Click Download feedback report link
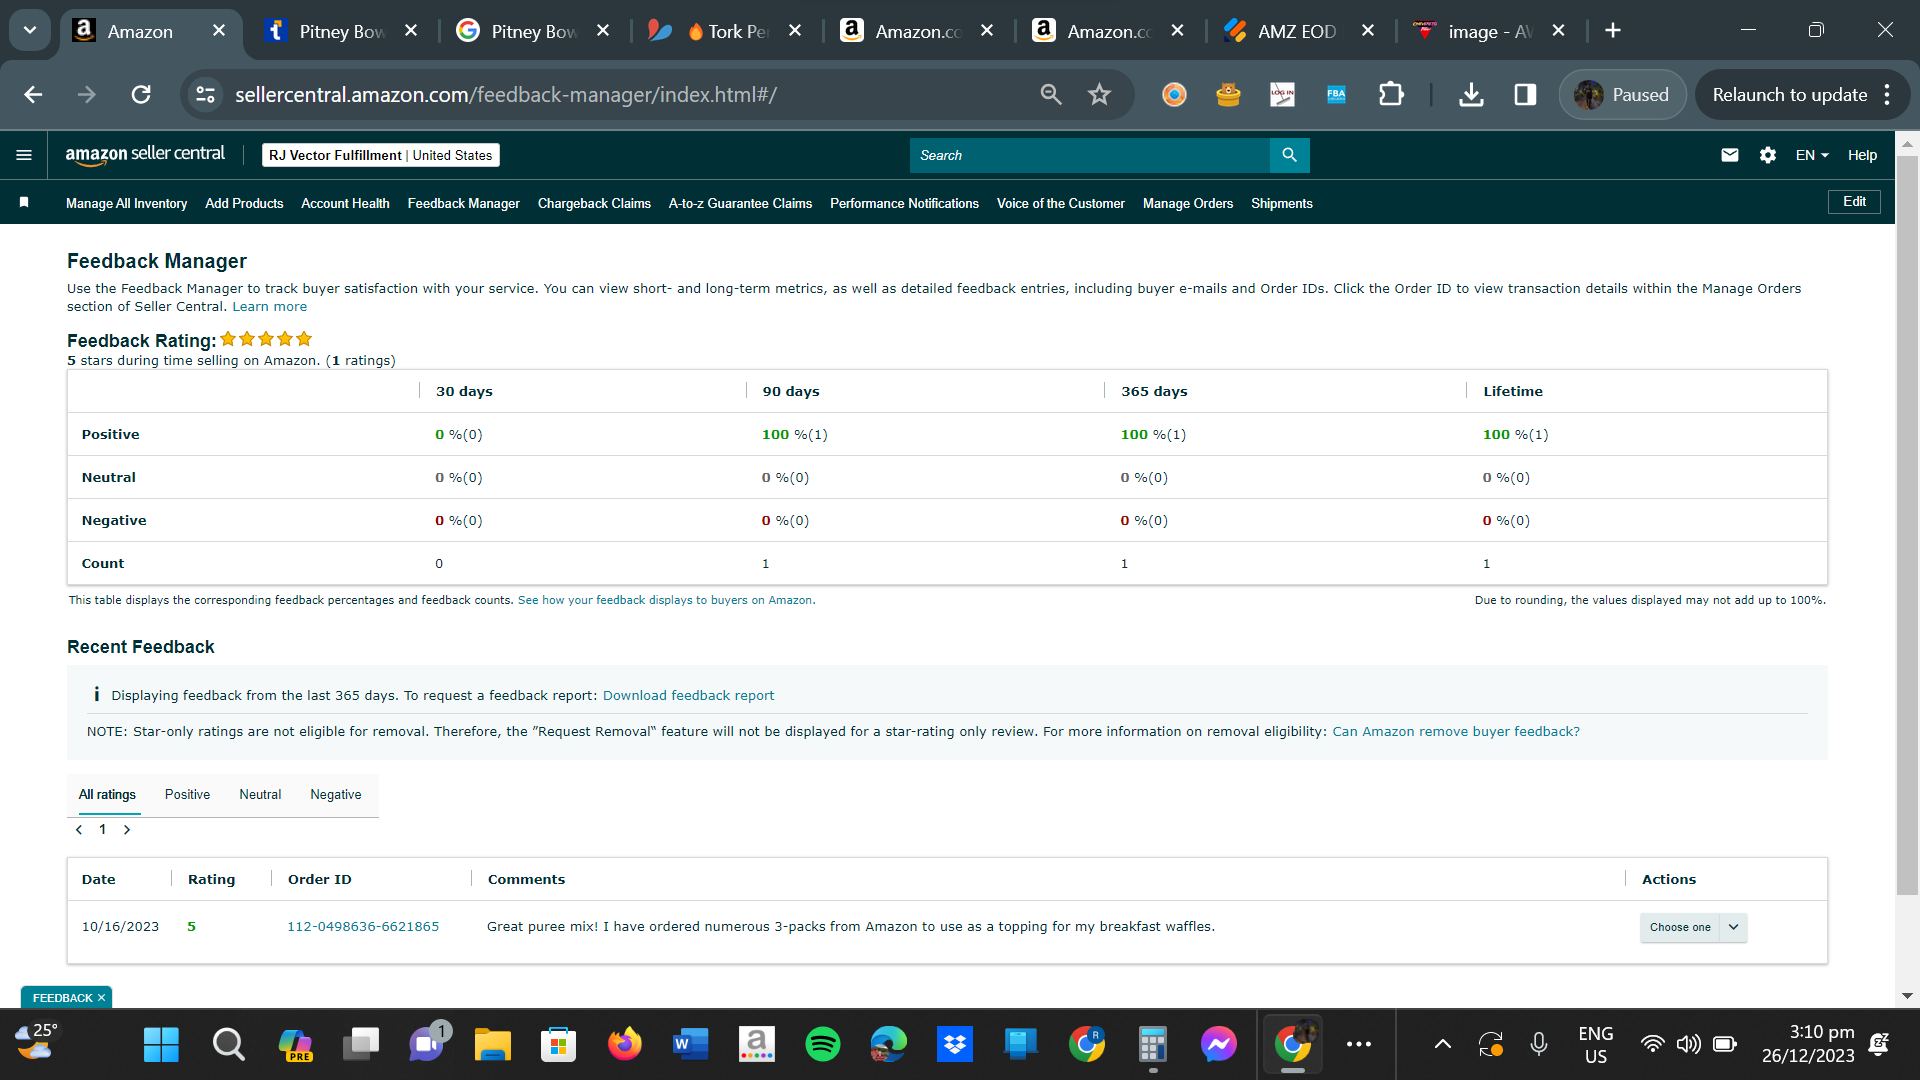 pos(688,696)
